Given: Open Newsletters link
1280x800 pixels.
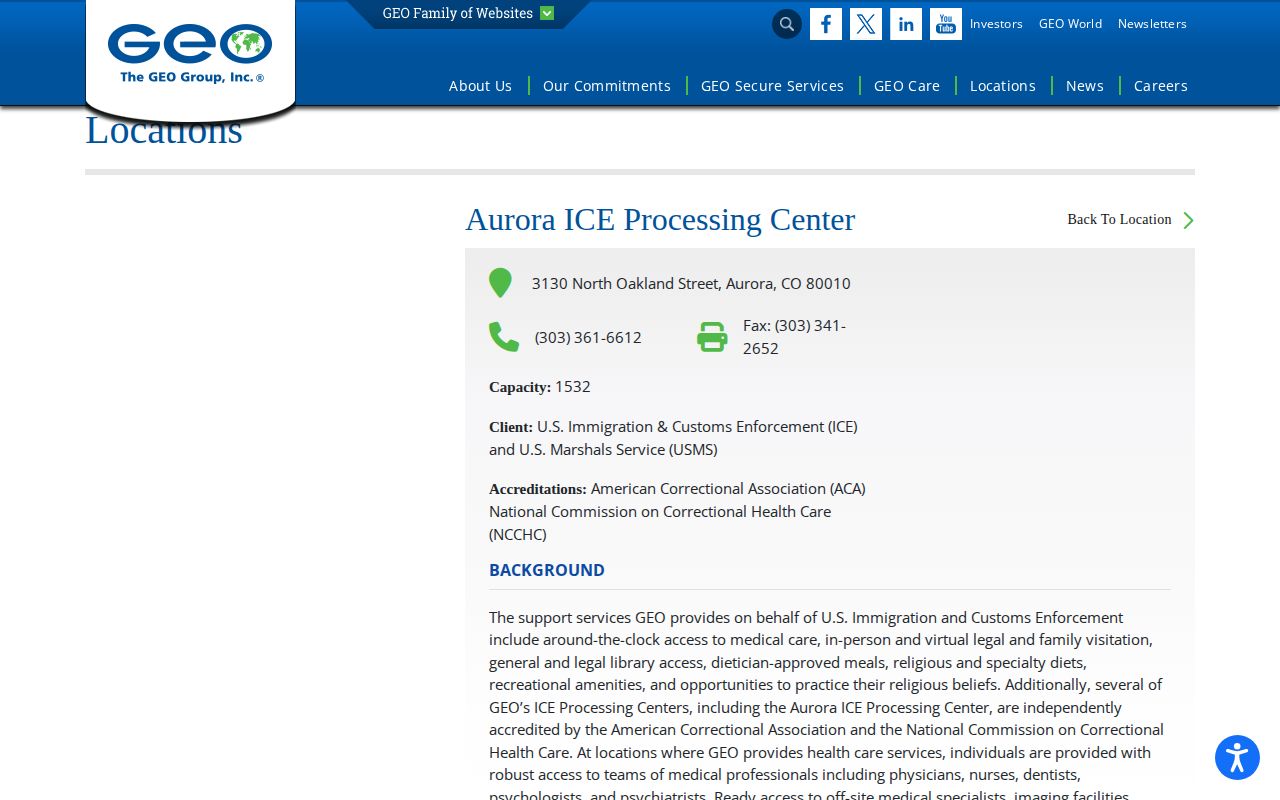Looking at the screenshot, I should (1152, 24).
